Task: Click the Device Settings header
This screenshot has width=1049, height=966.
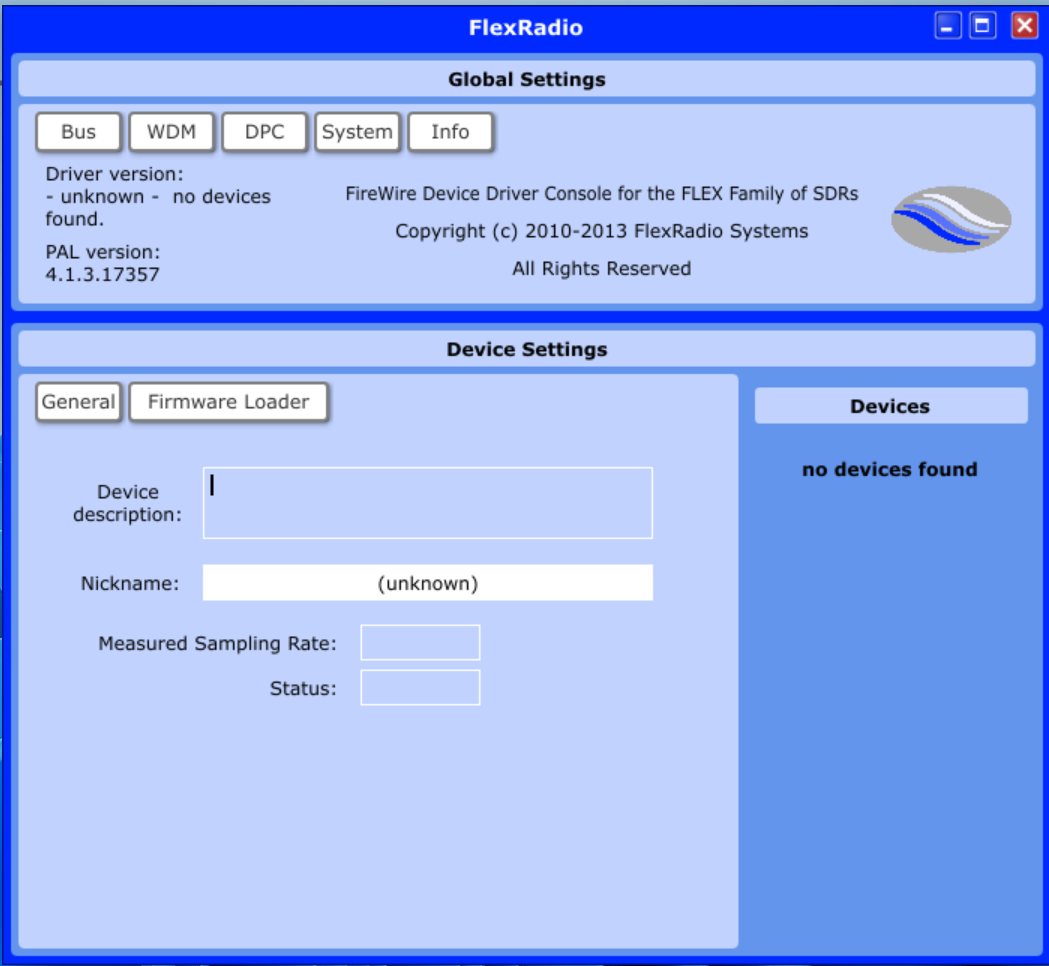Action: pos(527,349)
